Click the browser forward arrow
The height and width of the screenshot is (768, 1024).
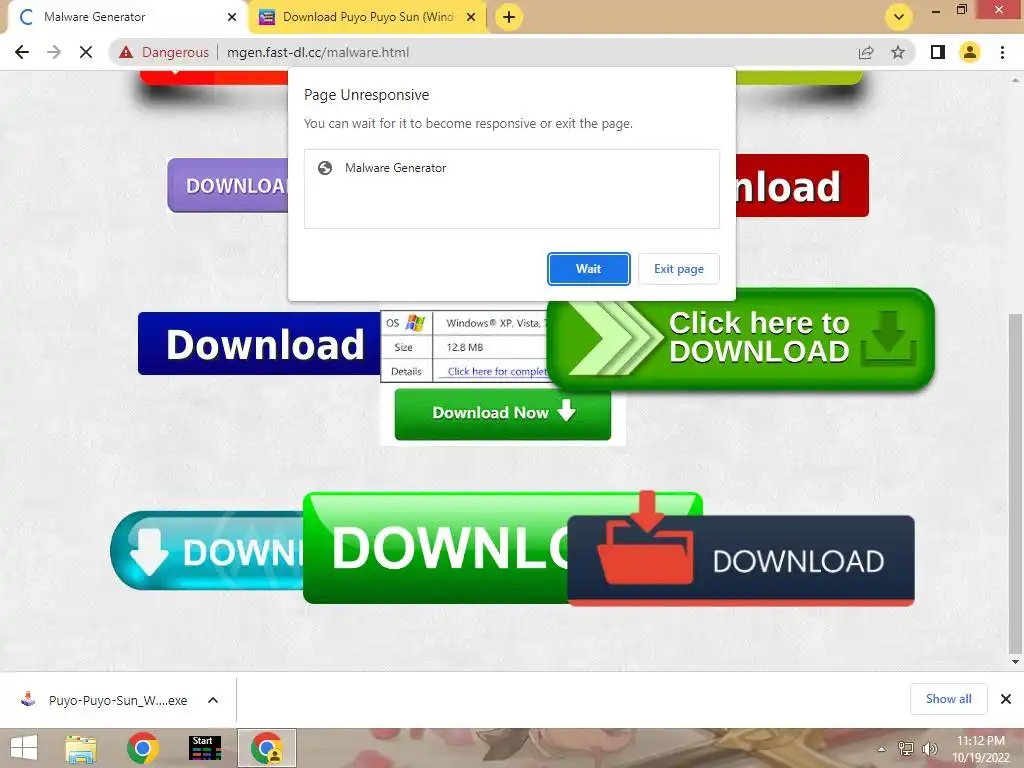(x=54, y=52)
